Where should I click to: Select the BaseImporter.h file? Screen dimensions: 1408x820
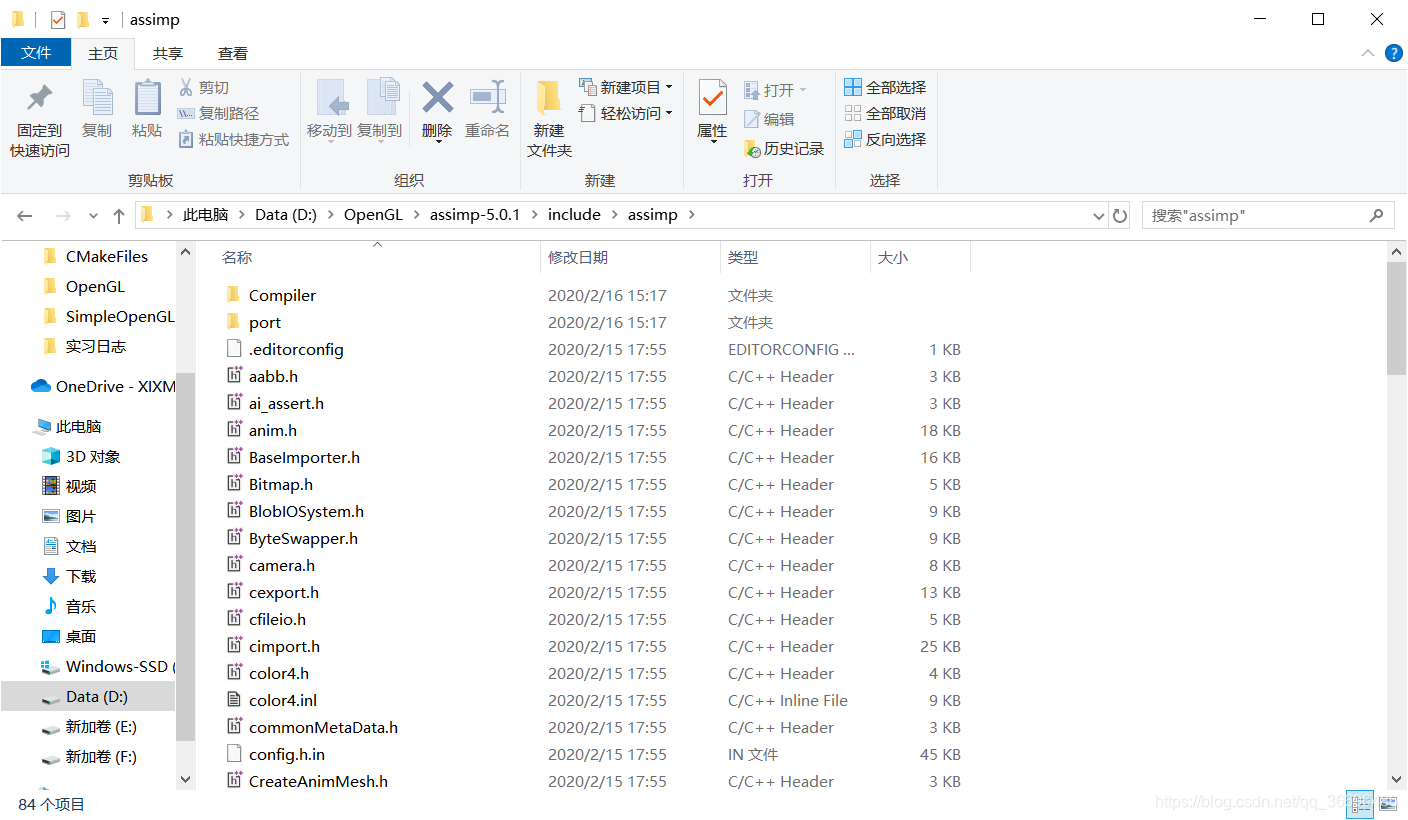point(304,457)
